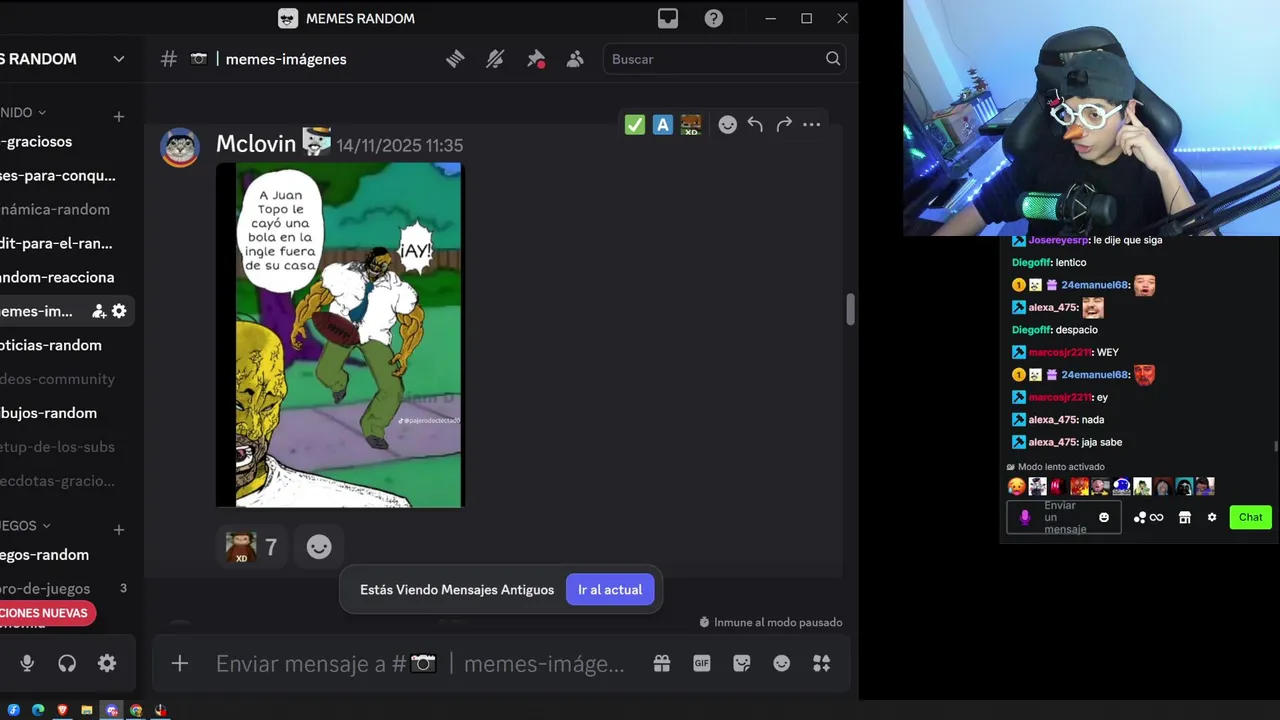The height and width of the screenshot is (720, 1280).
Task: Open stream chat settings gear
Action: (x=1212, y=517)
